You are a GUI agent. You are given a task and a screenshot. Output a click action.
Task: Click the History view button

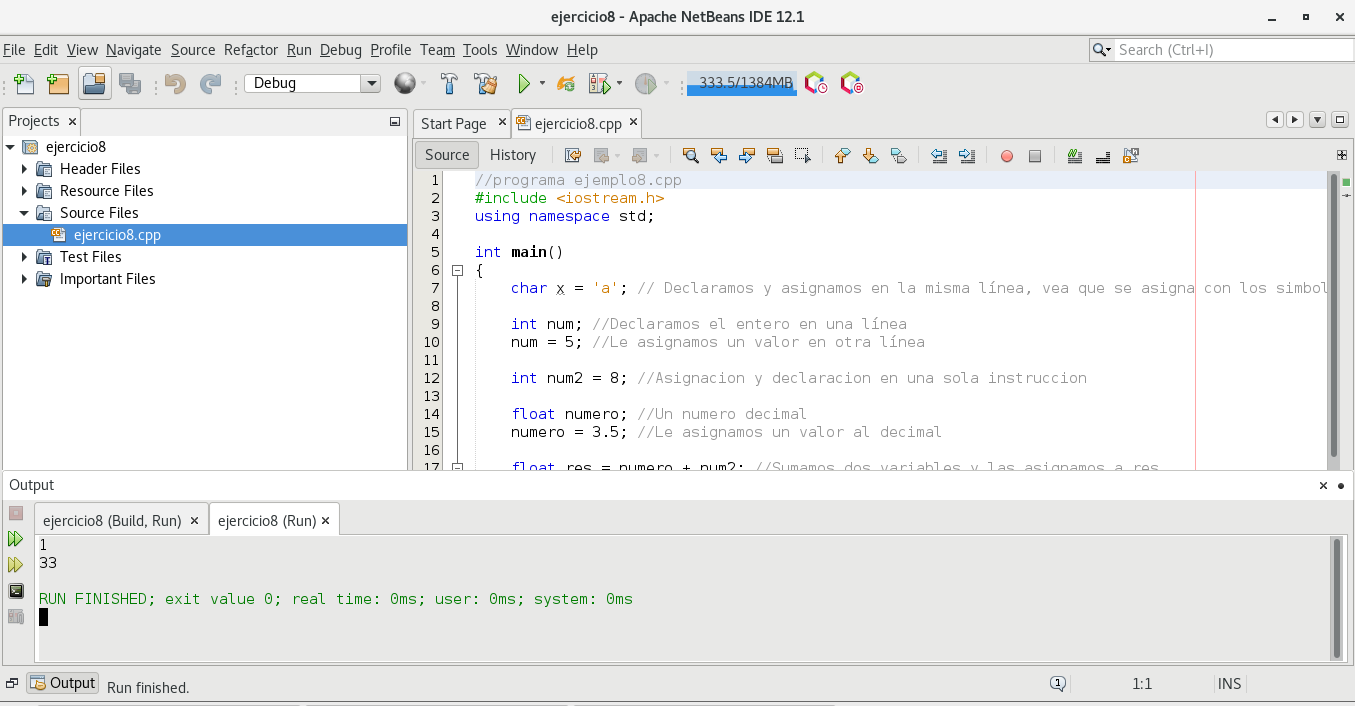click(x=513, y=155)
